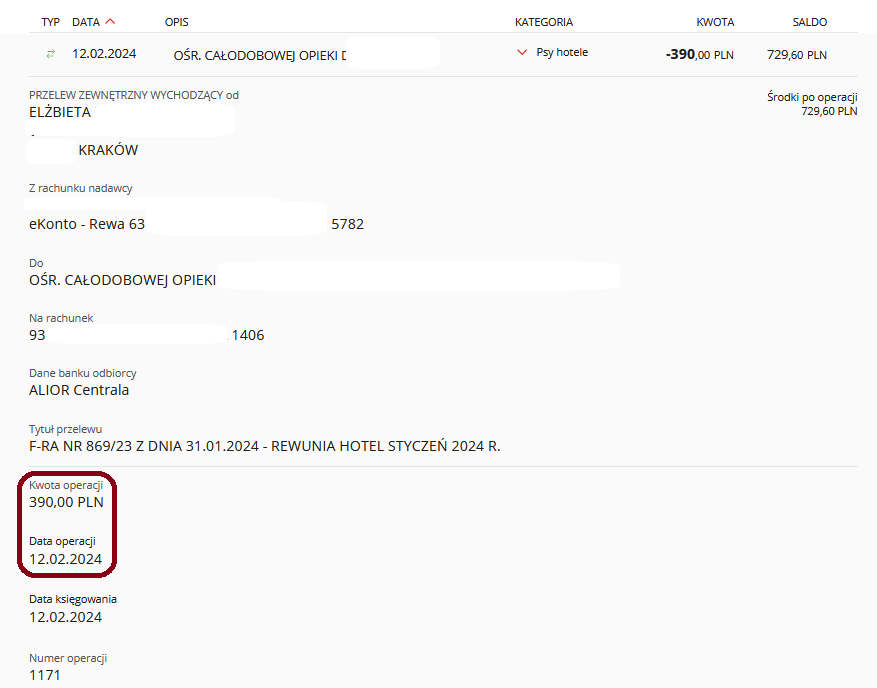This screenshot has width=877, height=688.
Task: Sort by the KATEGORIA column header
Action: (x=544, y=22)
